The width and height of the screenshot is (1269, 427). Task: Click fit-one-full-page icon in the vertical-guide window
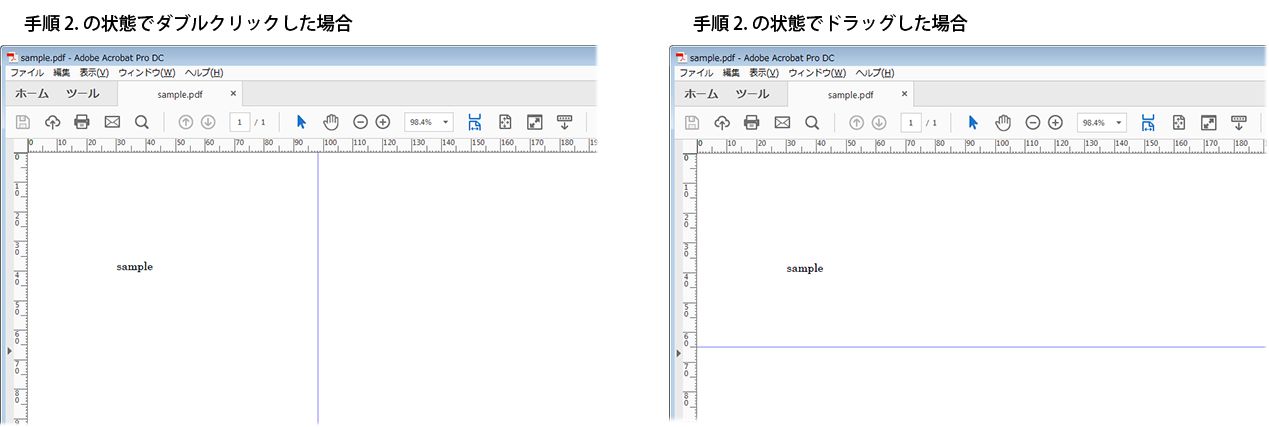[x=505, y=122]
